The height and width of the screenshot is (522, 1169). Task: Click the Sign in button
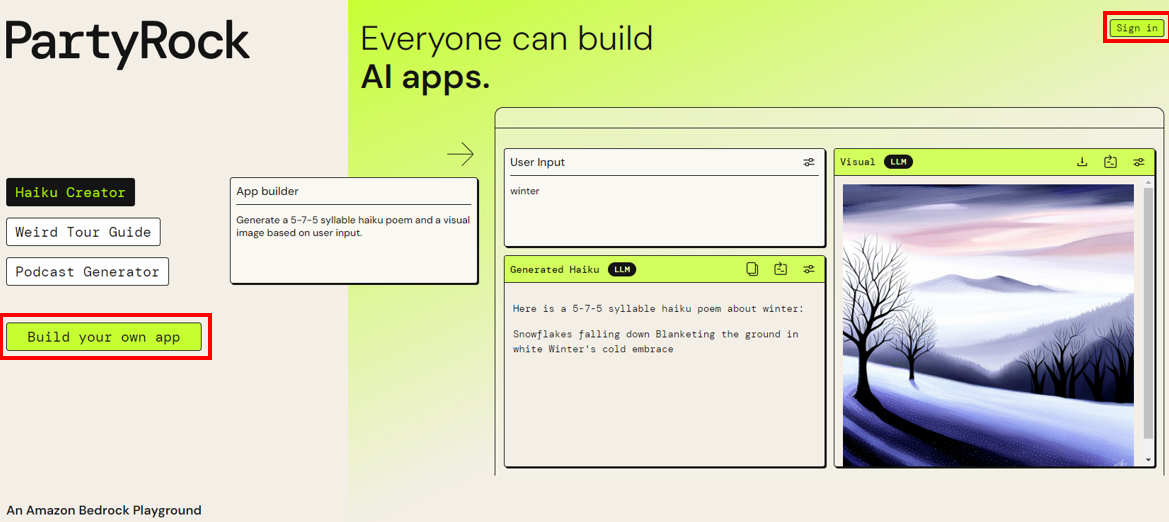(1137, 28)
